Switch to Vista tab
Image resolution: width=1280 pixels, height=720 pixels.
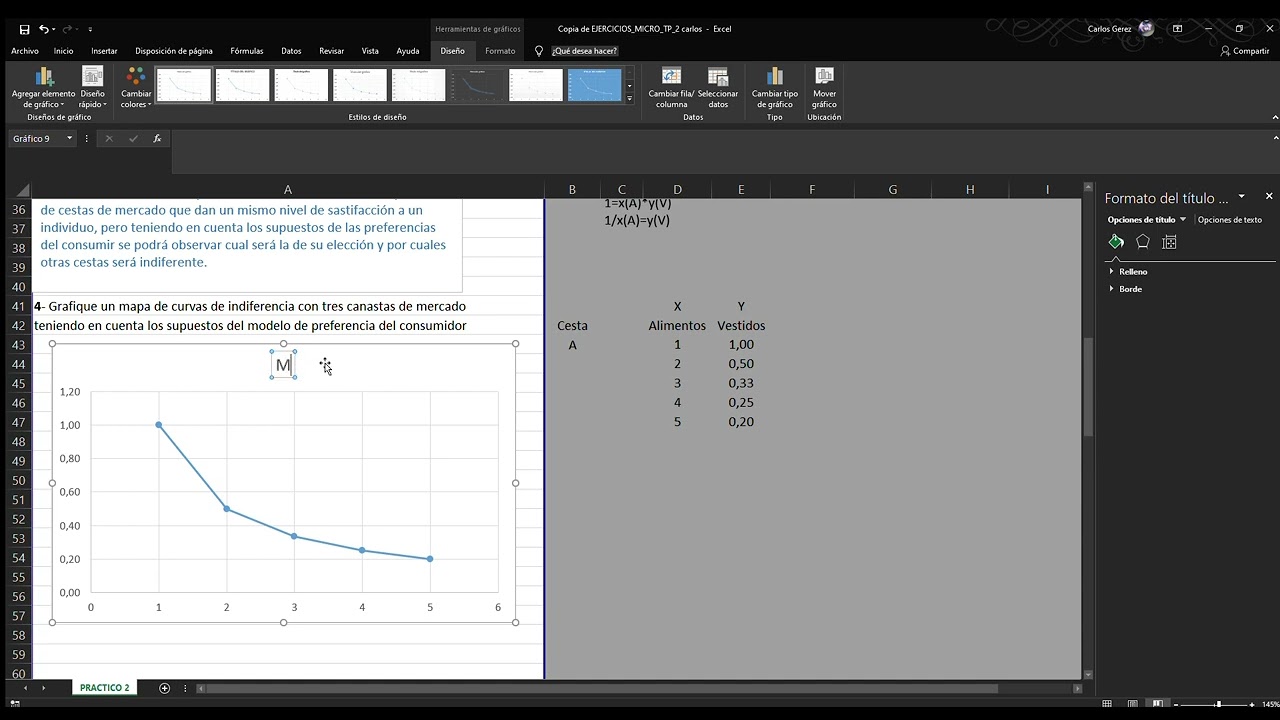pos(370,51)
